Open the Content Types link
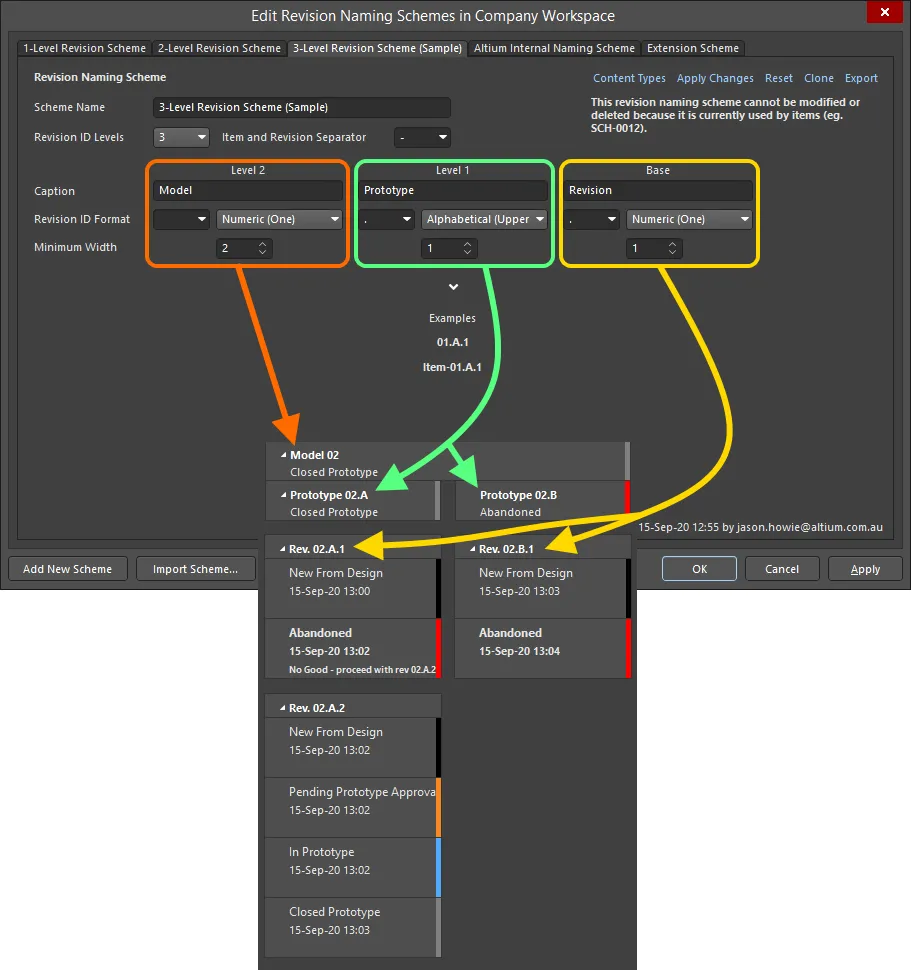The height and width of the screenshot is (970, 911). 629,78
